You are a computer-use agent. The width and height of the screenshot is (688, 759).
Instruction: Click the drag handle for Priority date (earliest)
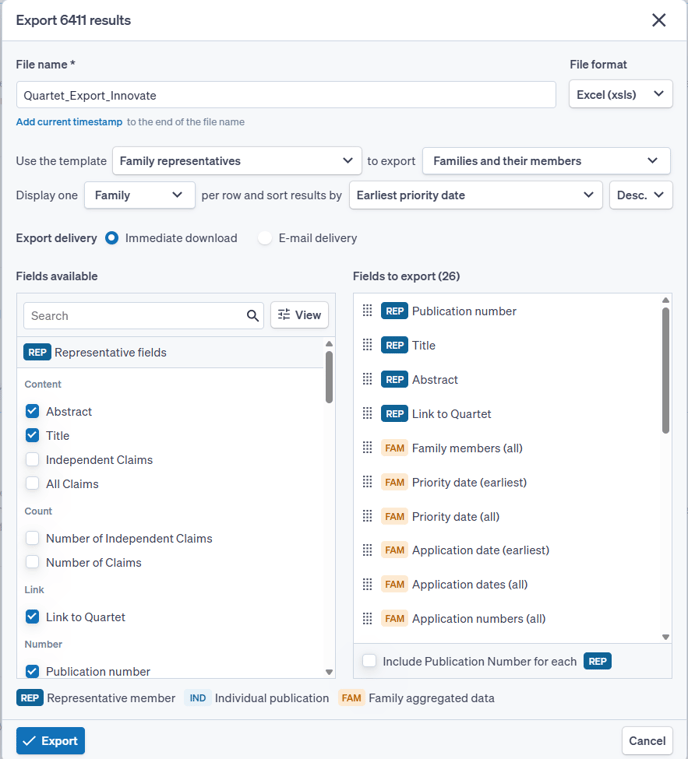point(367,482)
